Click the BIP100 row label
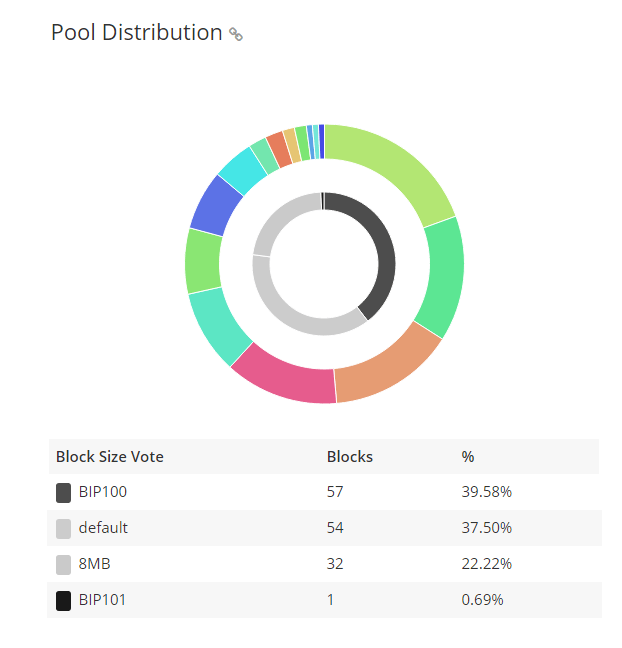622x648 pixels. point(103,492)
